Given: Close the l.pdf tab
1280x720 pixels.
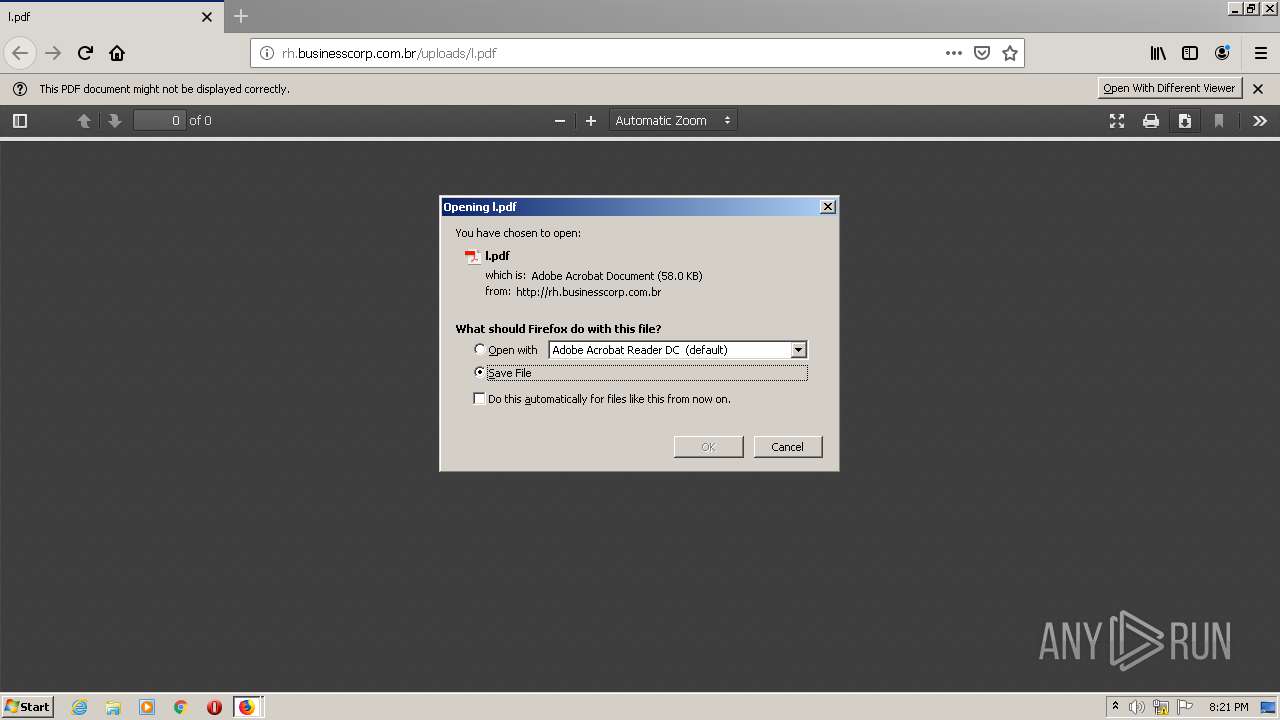Looking at the screenshot, I should tap(207, 17).
